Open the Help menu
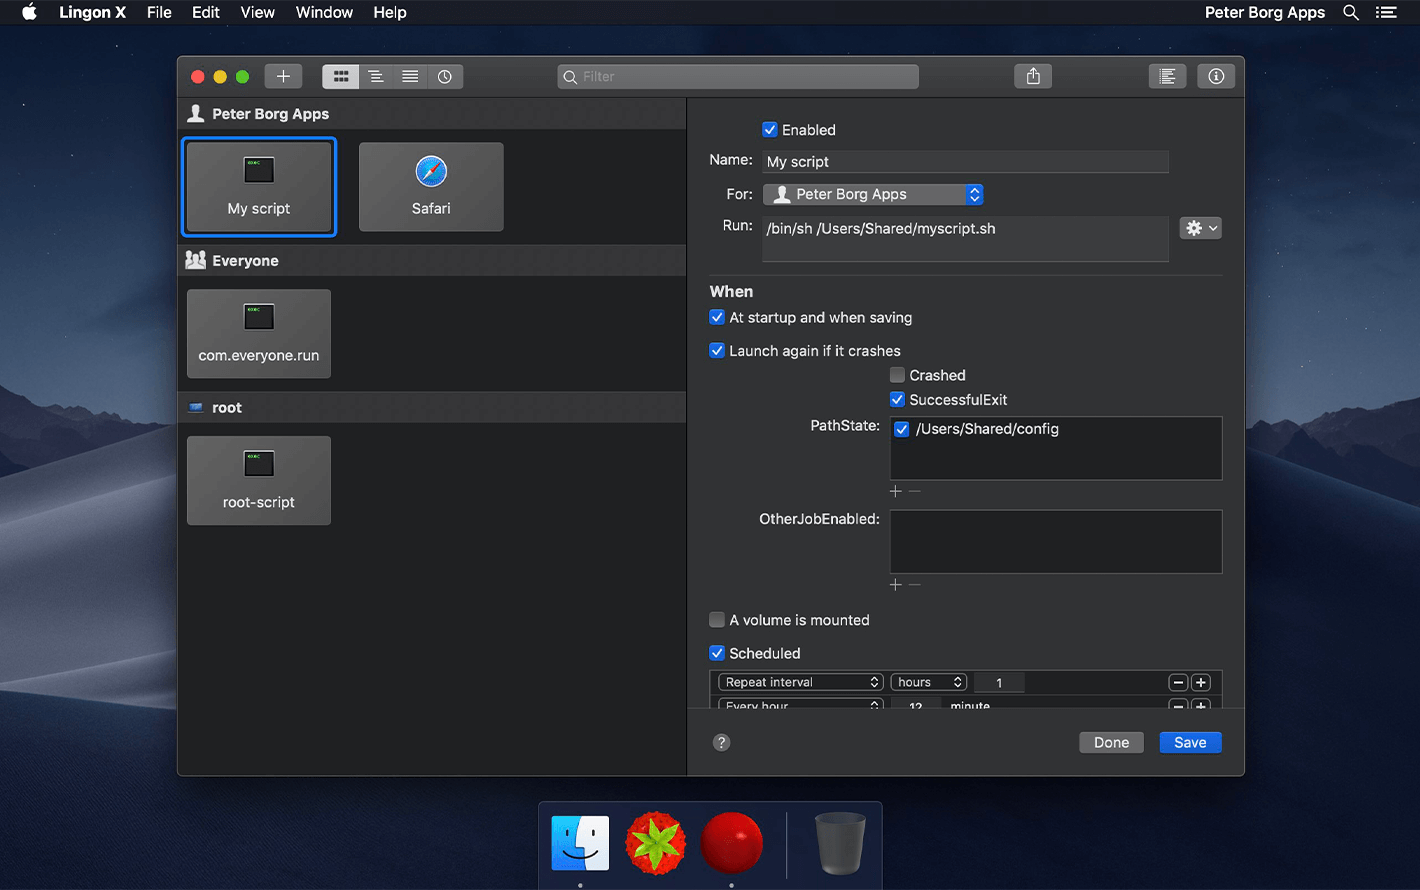The height and width of the screenshot is (890, 1420). point(390,12)
